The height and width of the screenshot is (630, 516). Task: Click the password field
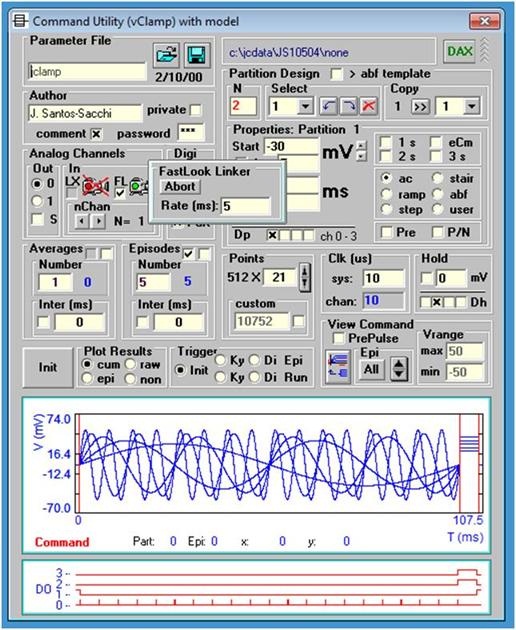click(x=191, y=133)
